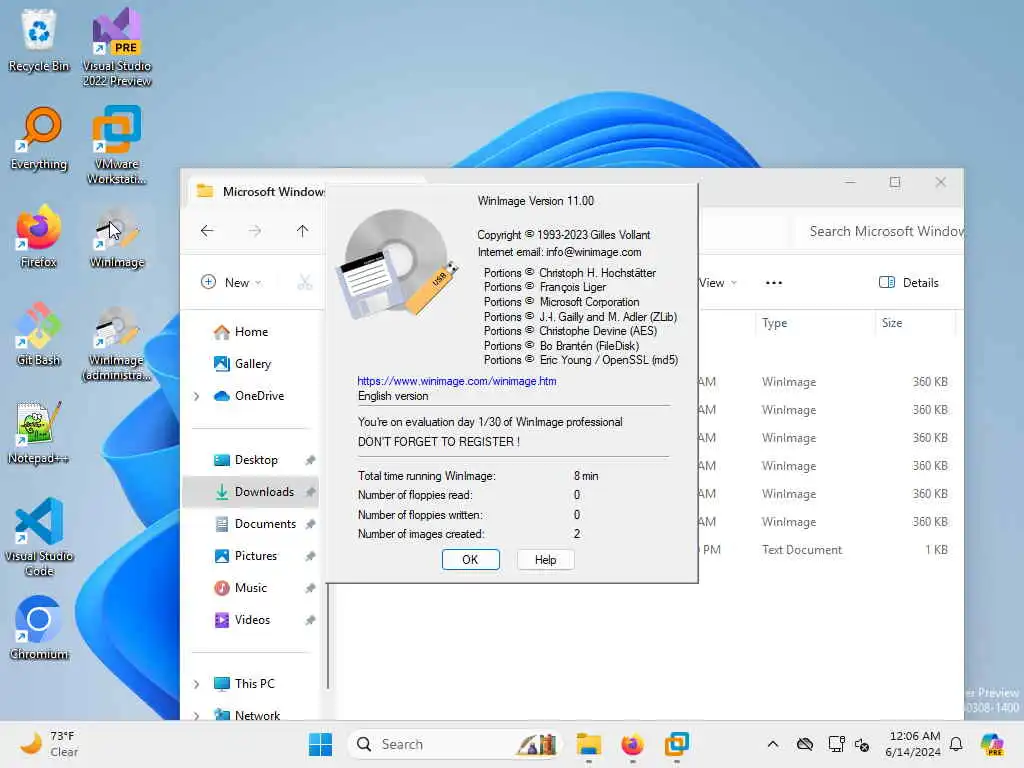
Task: Open the weather widget showing 73°F
Action: tap(50, 744)
